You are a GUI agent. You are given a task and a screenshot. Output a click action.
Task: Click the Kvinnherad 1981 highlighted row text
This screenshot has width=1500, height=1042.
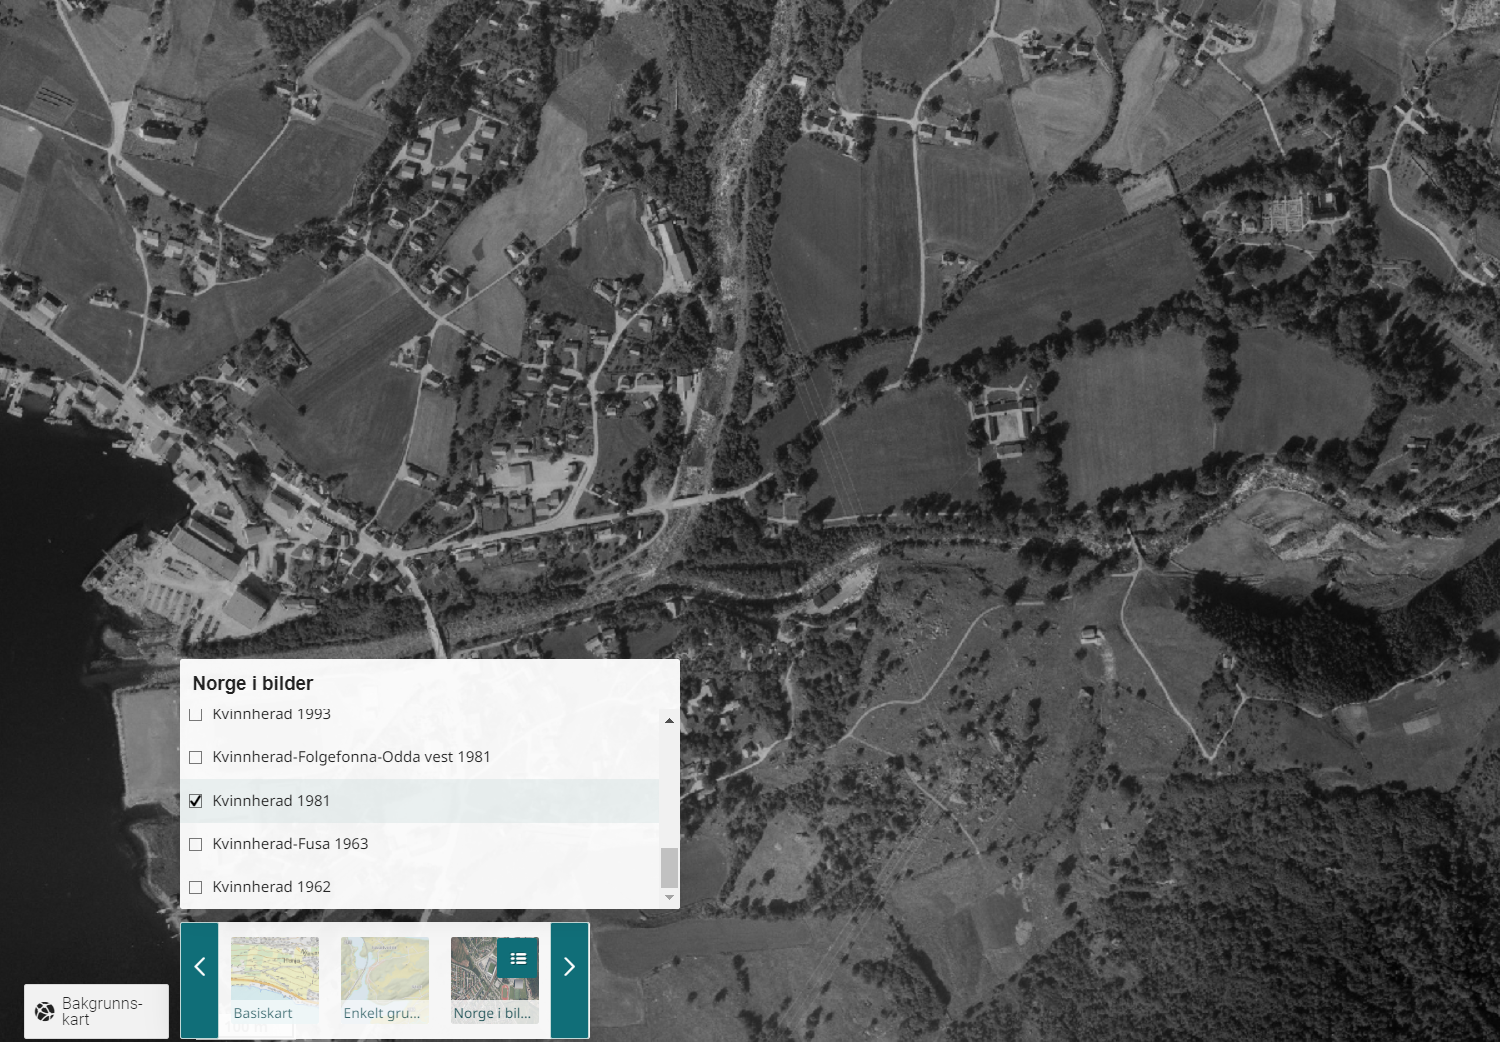(x=271, y=801)
